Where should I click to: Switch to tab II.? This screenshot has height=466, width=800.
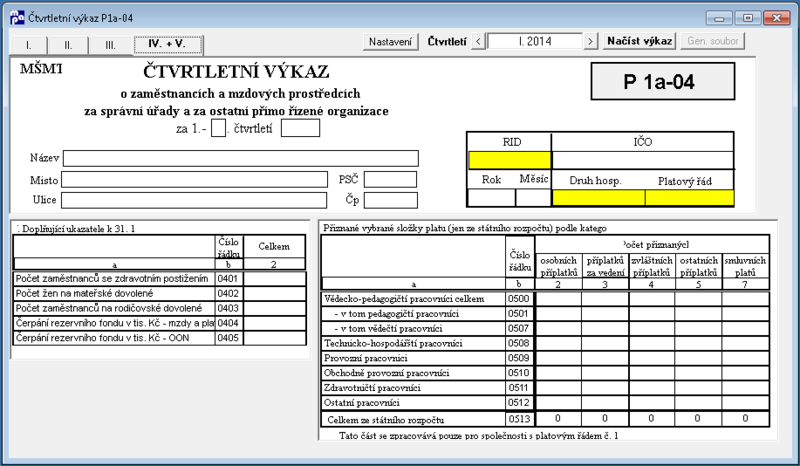tap(68, 45)
